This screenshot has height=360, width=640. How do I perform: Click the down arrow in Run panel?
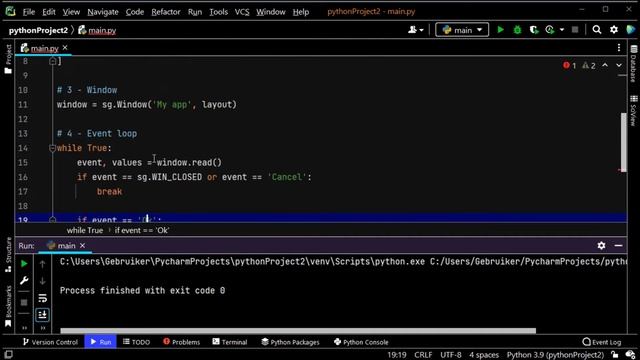pos(42,281)
